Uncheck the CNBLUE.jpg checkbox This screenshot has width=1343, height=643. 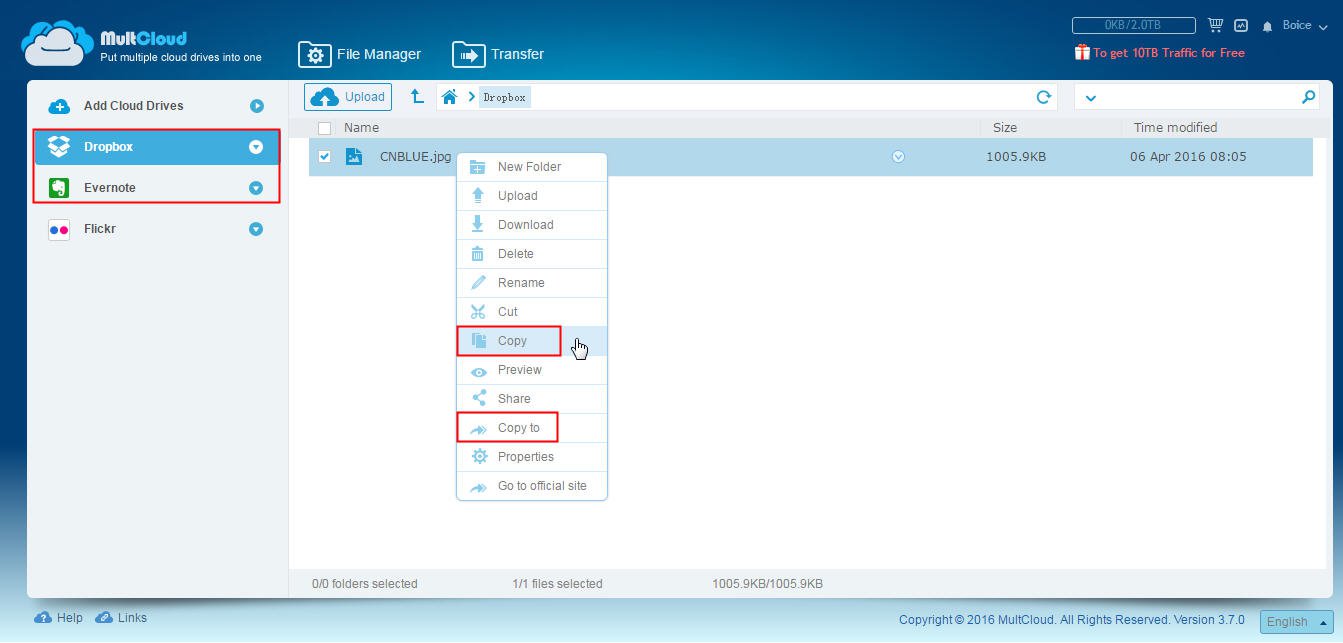[x=324, y=156]
